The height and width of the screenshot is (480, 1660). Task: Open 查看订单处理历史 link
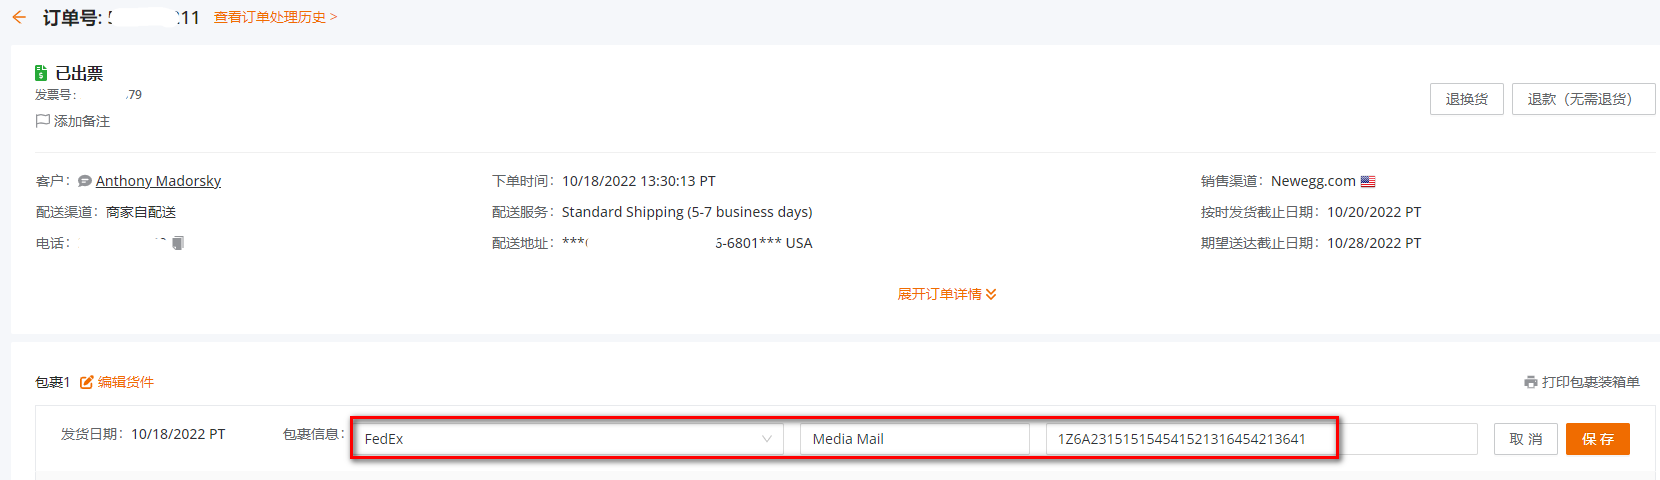[x=275, y=17]
